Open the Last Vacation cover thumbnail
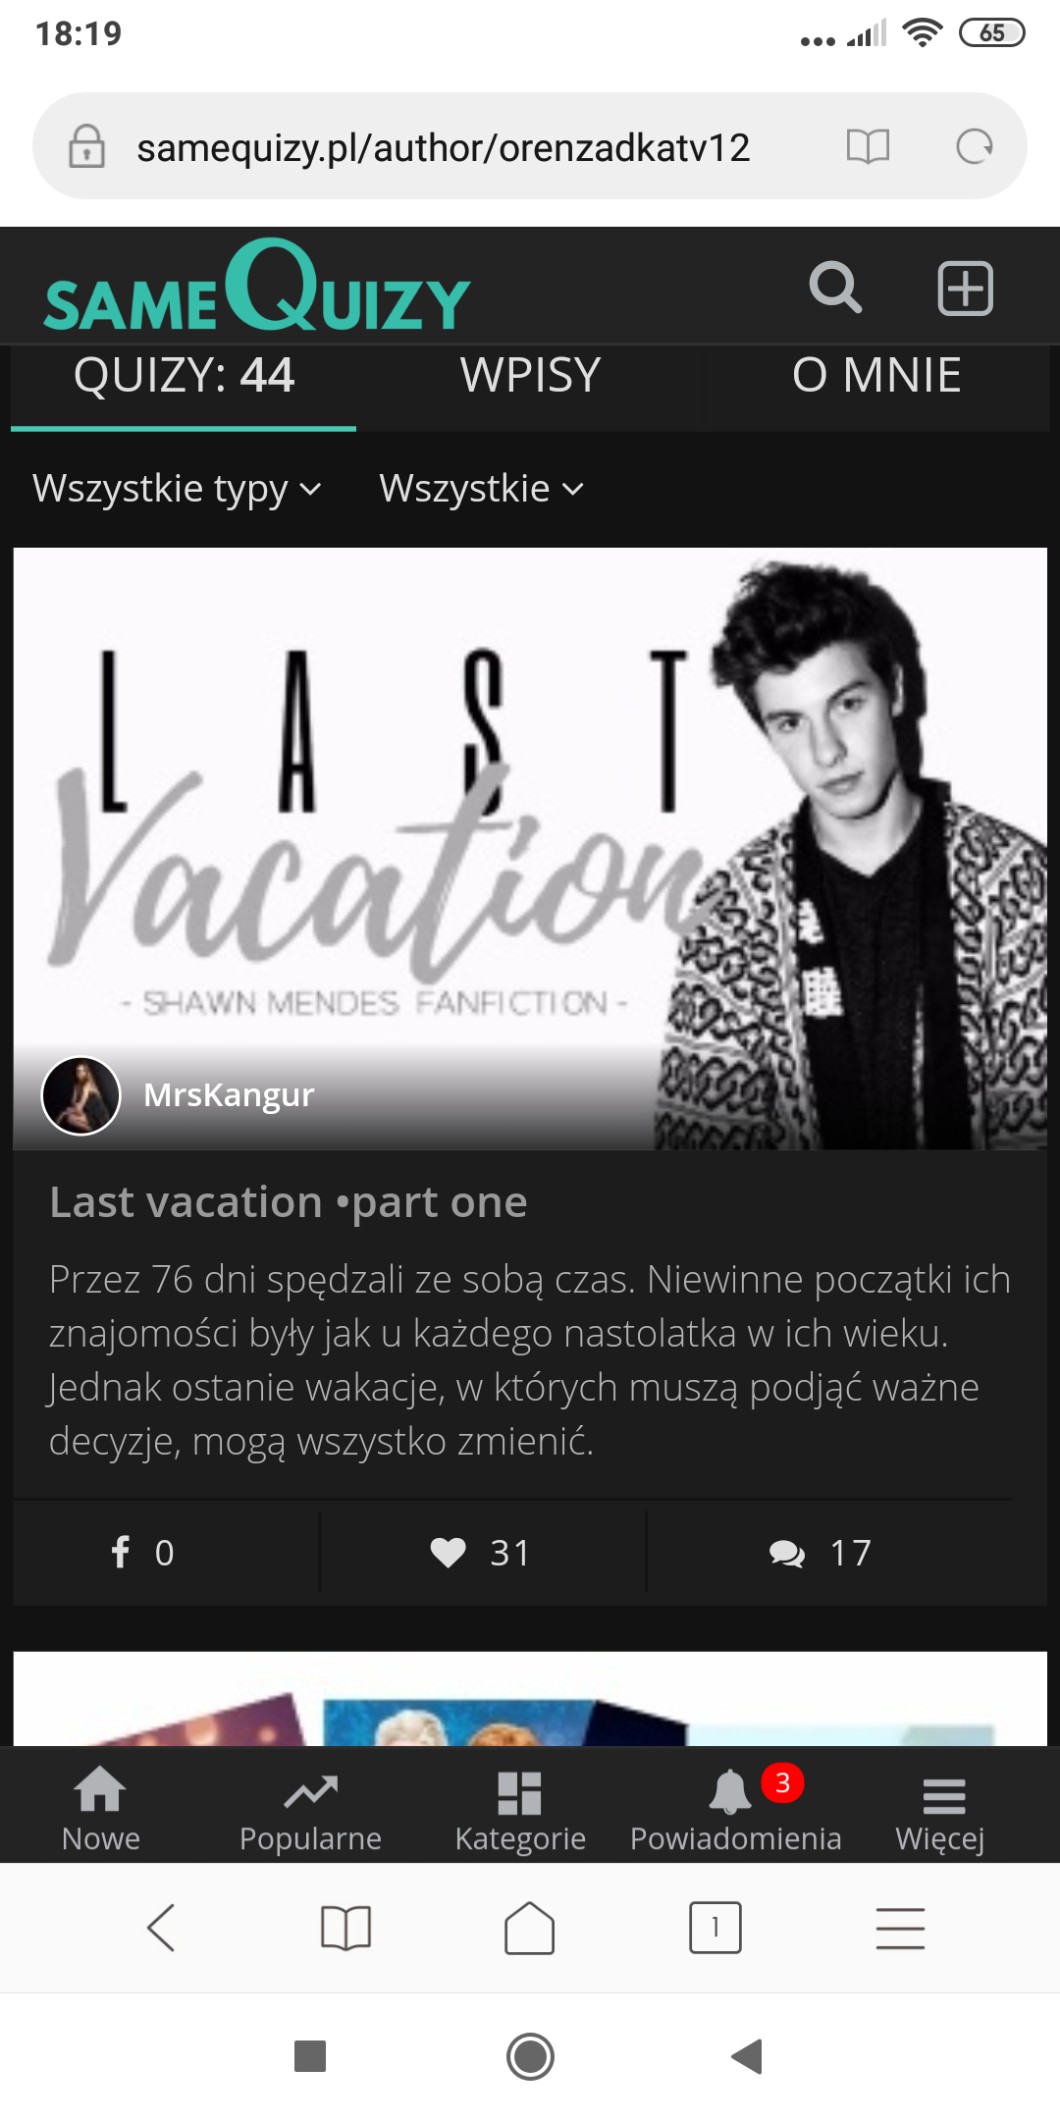 pos(530,848)
